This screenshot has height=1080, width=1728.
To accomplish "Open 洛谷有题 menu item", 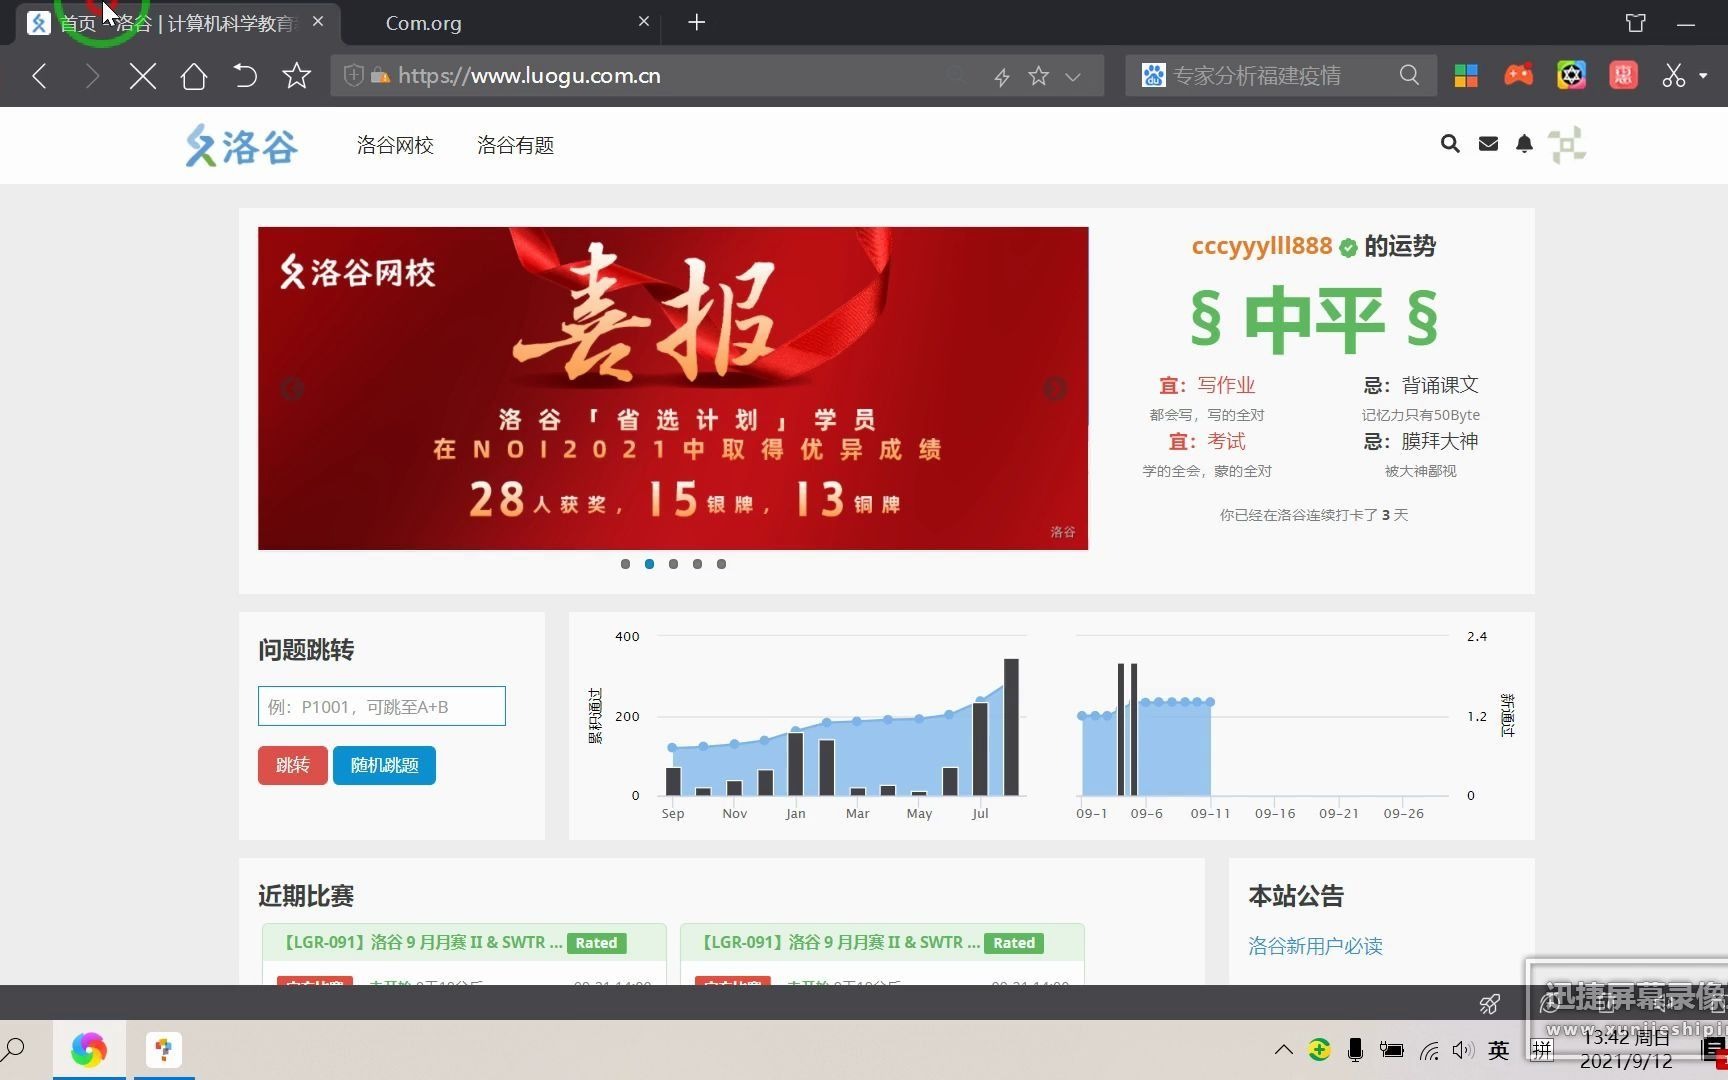I will [x=515, y=146].
